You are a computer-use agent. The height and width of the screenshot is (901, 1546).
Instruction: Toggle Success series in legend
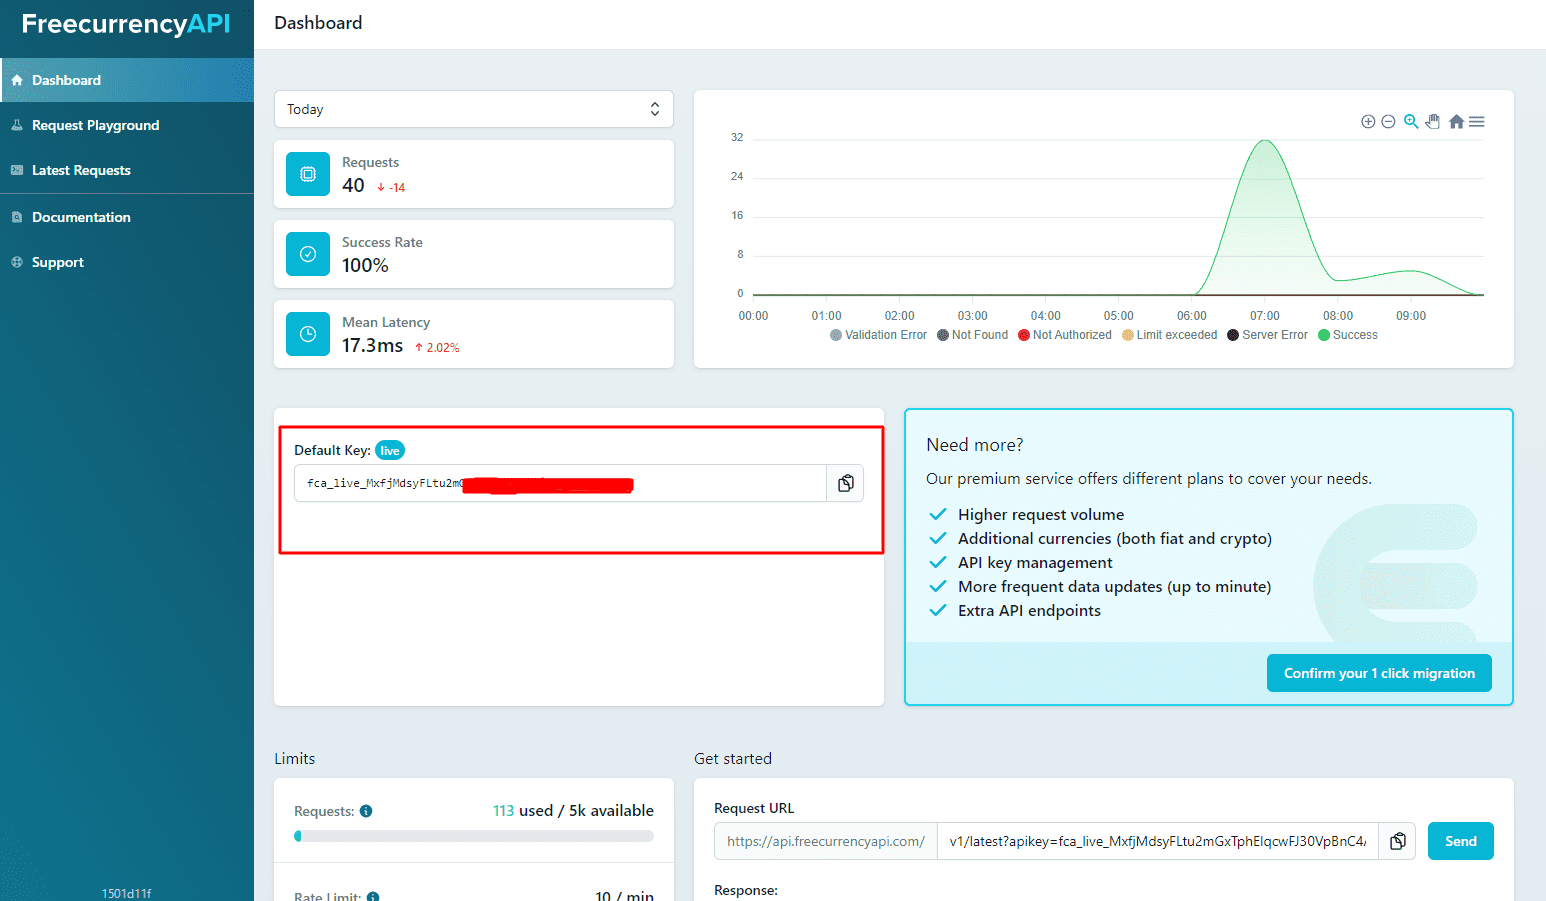coord(1348,335)
